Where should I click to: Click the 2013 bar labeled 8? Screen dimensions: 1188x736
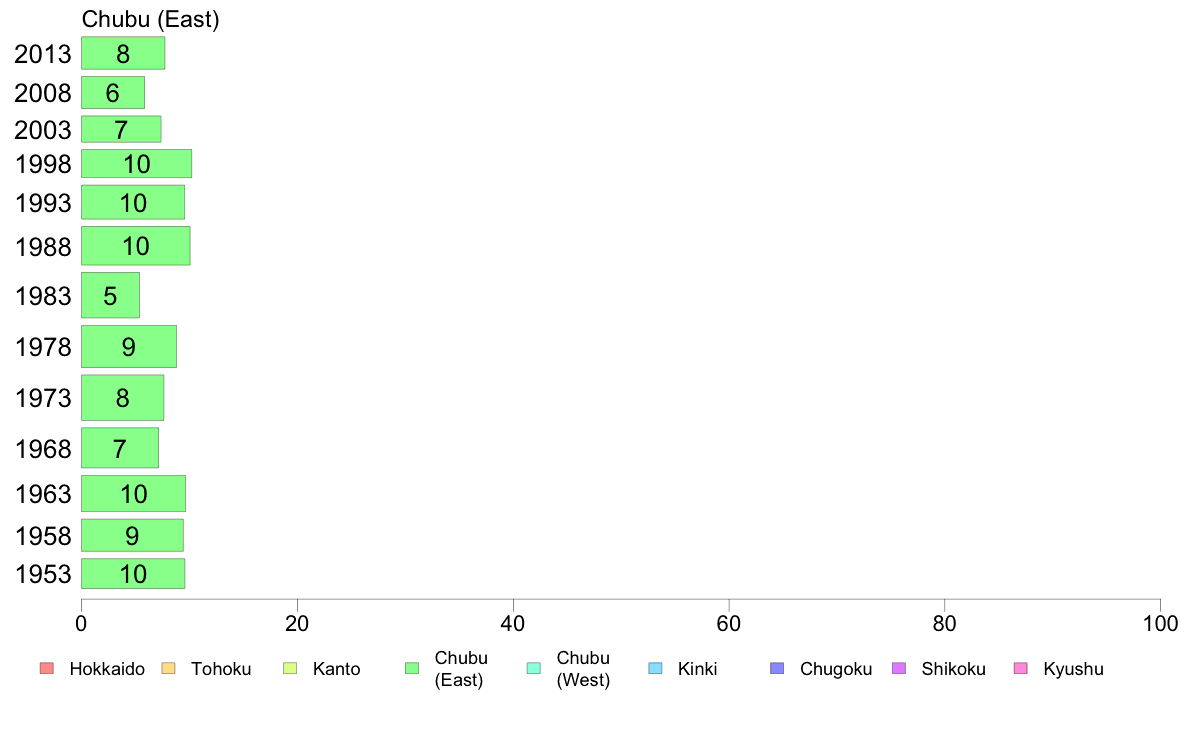click(123, 53)
